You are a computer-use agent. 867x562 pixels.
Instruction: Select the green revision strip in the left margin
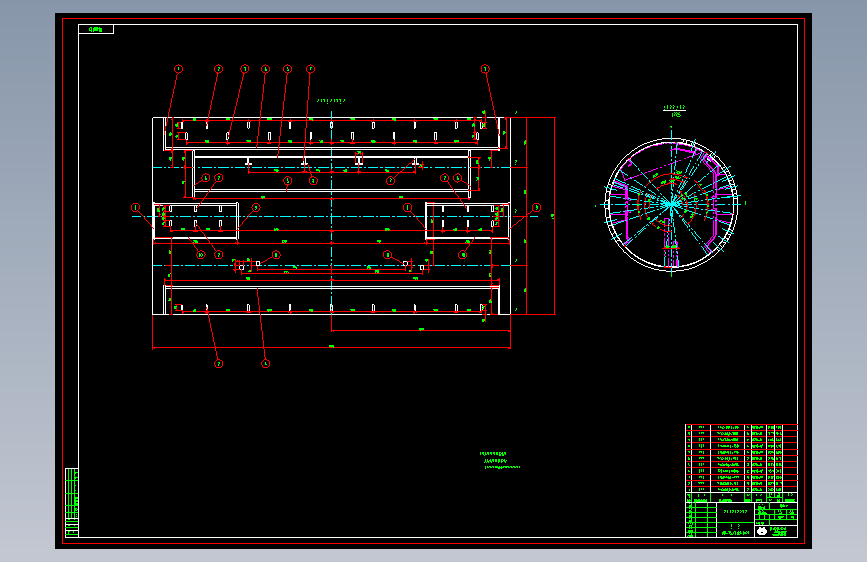(72, 502)
